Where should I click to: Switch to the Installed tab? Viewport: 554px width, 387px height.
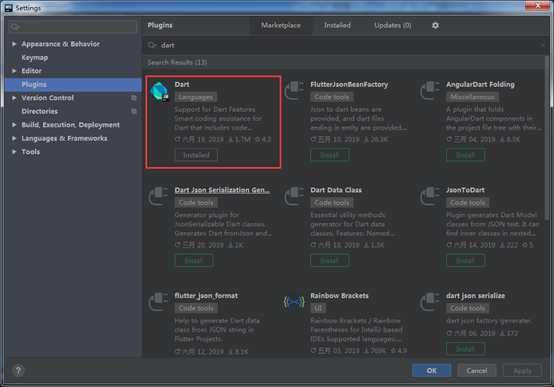(337, 25)
